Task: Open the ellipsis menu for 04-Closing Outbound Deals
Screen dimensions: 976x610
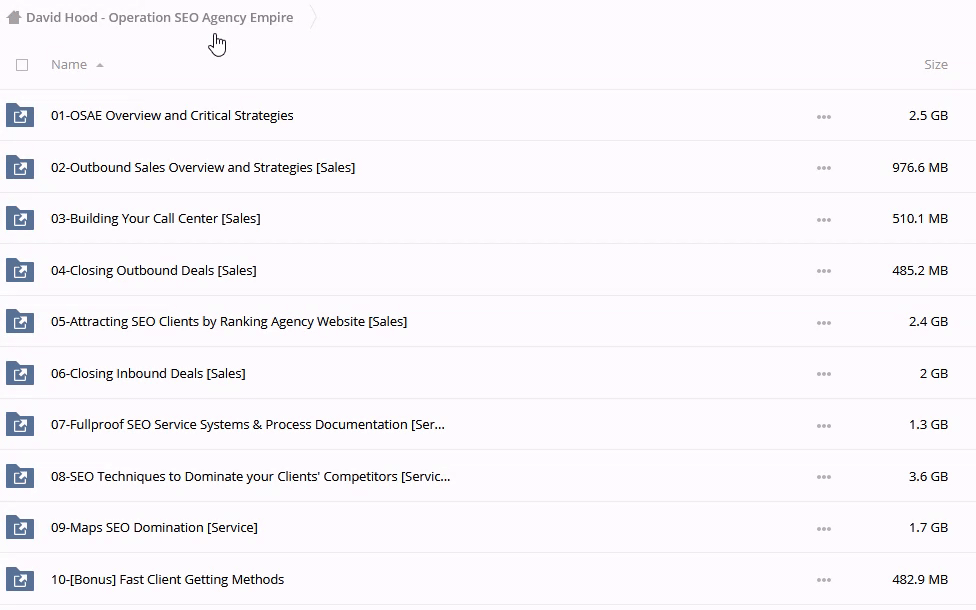Action: point(823,271)
